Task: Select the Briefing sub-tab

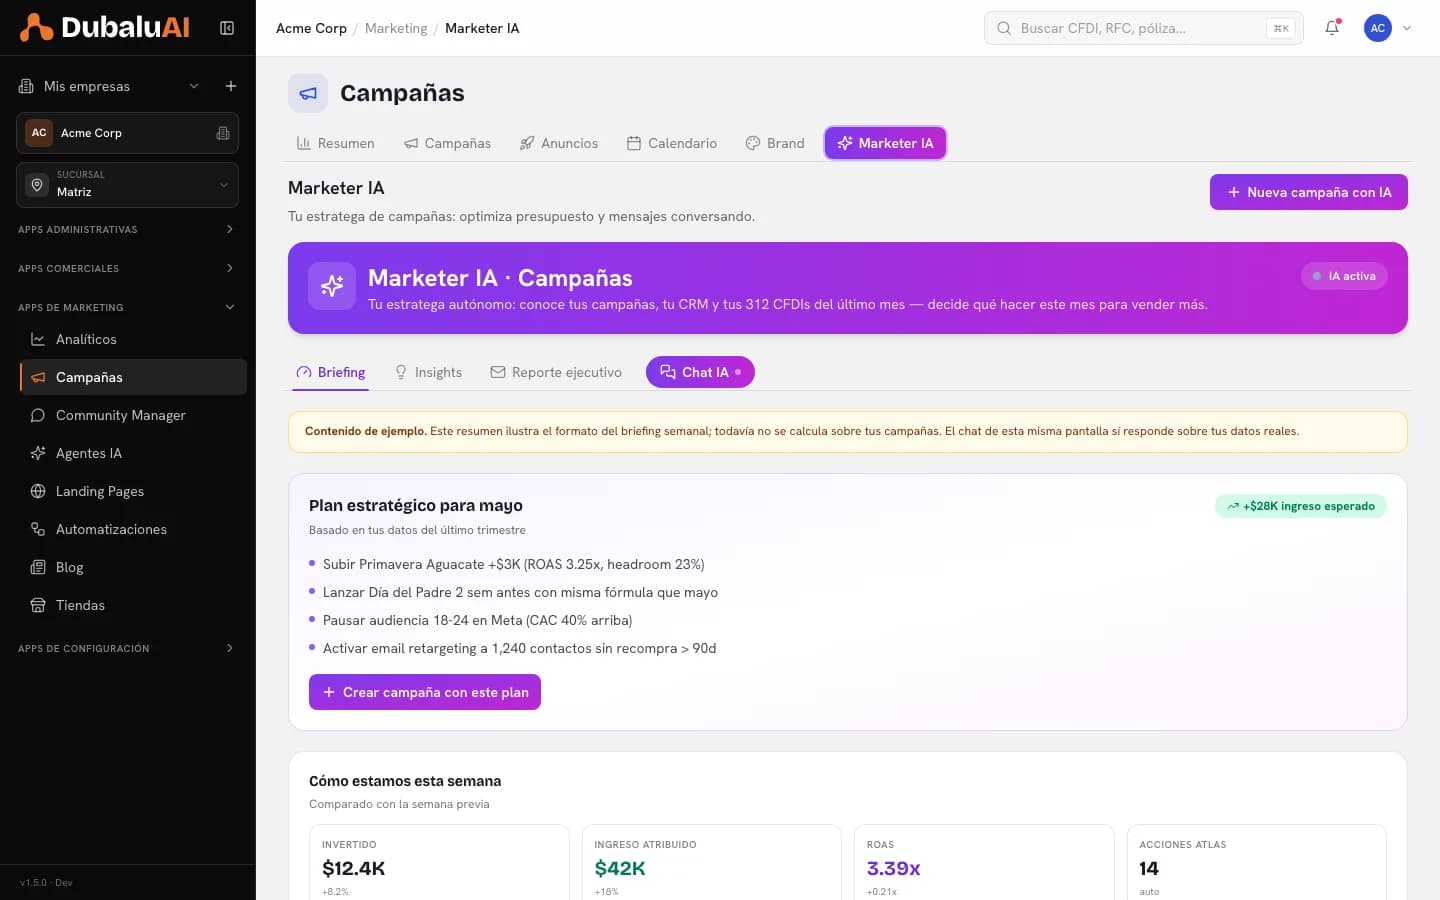Action: pyautogui.click(x=331, y=372)
